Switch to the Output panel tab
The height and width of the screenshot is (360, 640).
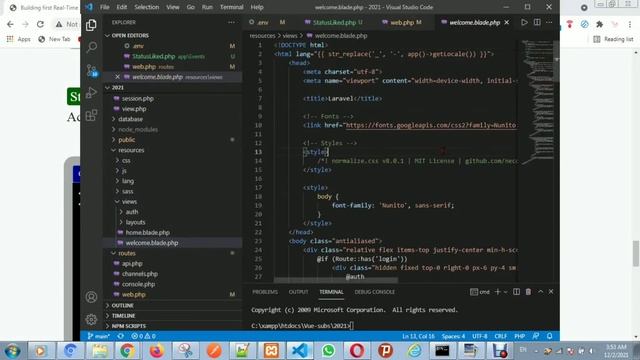[x=298, y=292]
